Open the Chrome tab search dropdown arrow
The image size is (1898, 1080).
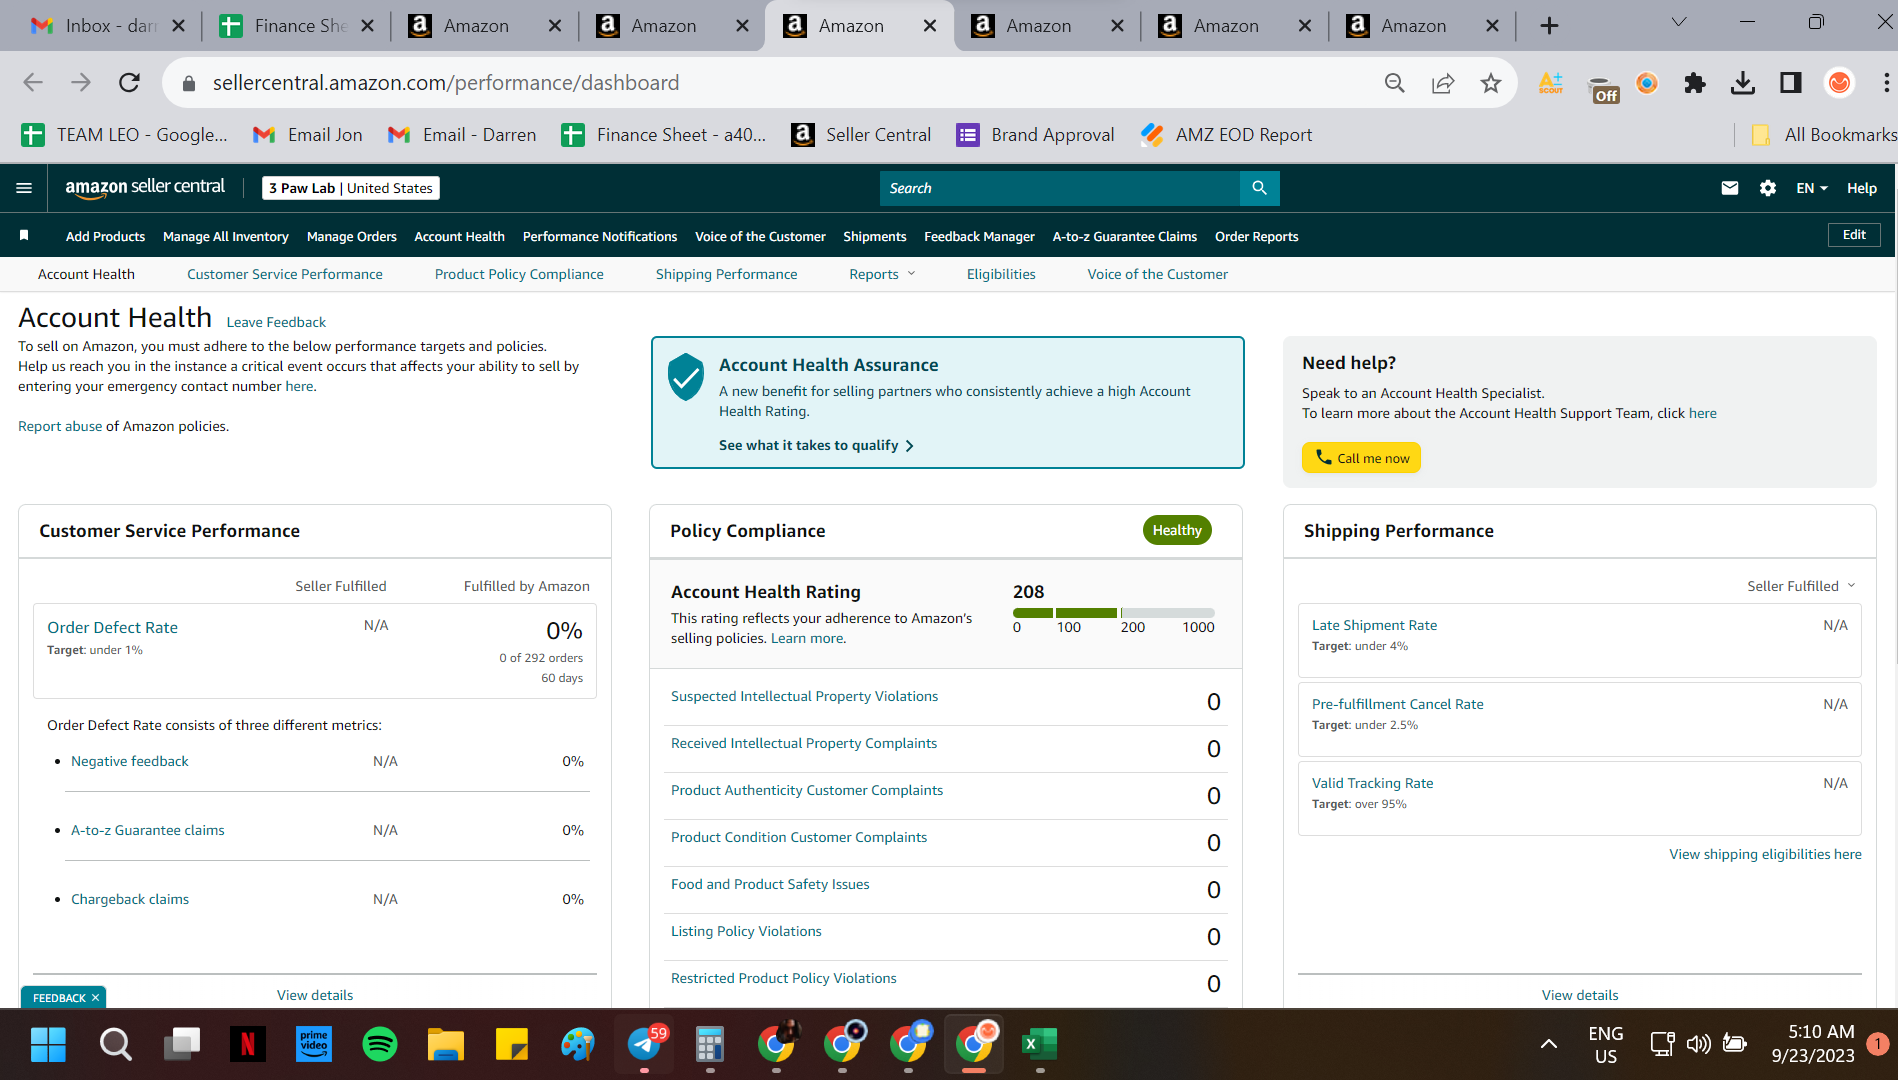pyautogui.click(x=1679, y=22)
